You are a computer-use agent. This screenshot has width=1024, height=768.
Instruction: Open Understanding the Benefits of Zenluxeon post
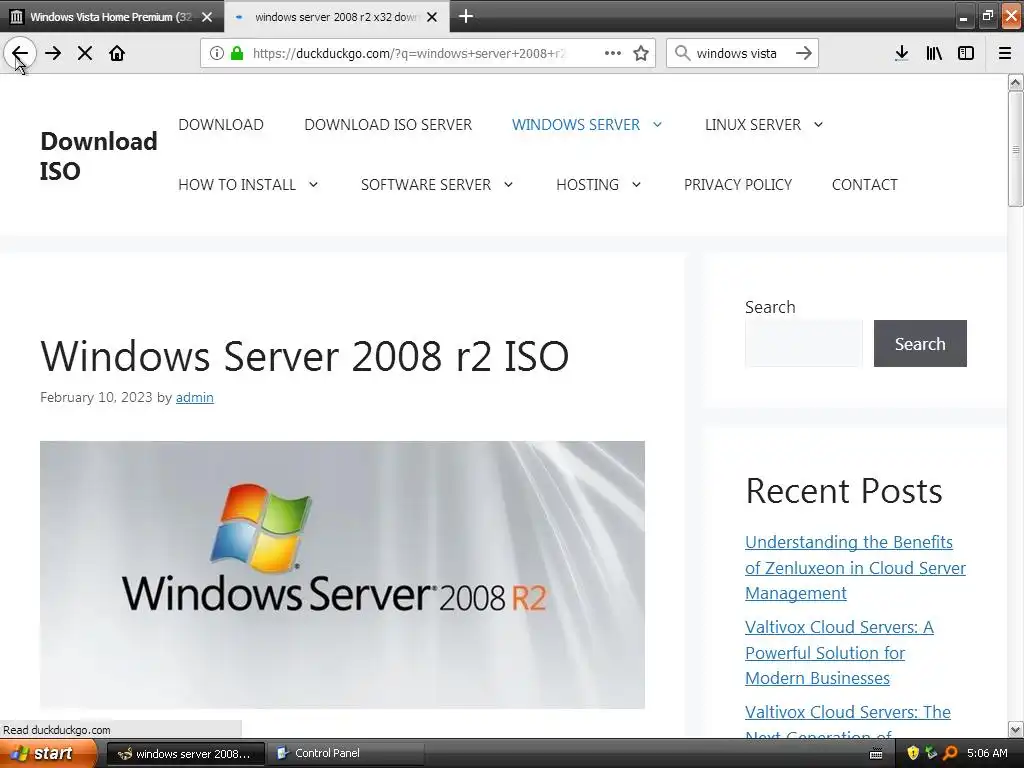point(855,568)
